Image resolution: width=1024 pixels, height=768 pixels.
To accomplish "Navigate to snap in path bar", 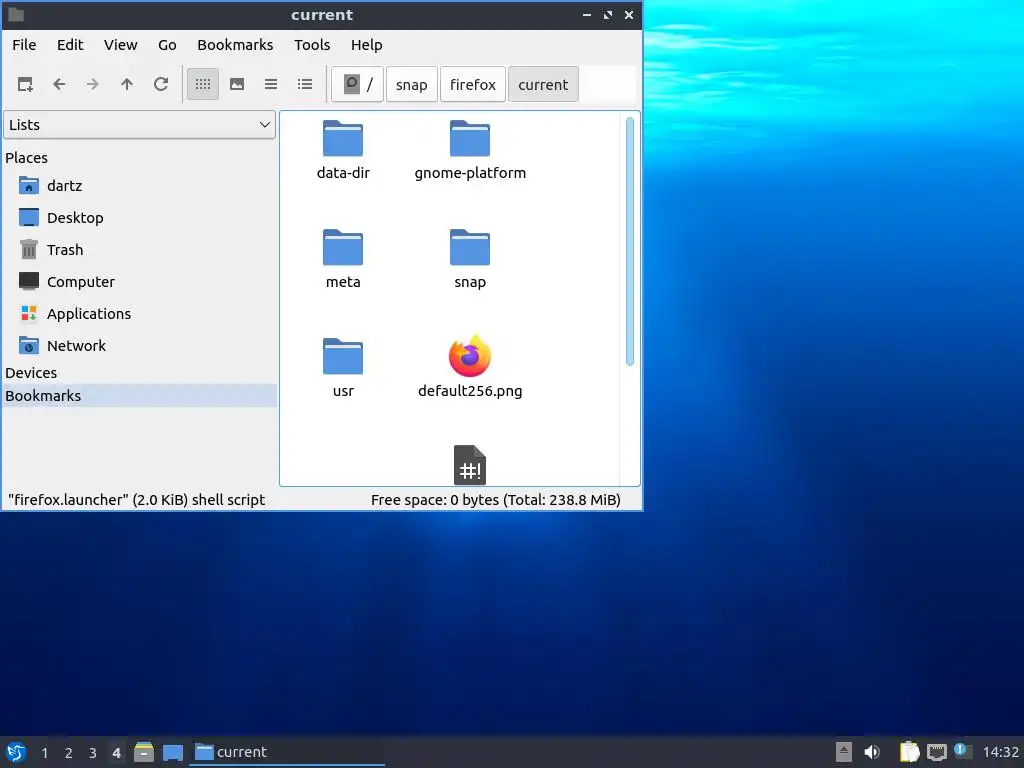I will click(x=411, y=84).
